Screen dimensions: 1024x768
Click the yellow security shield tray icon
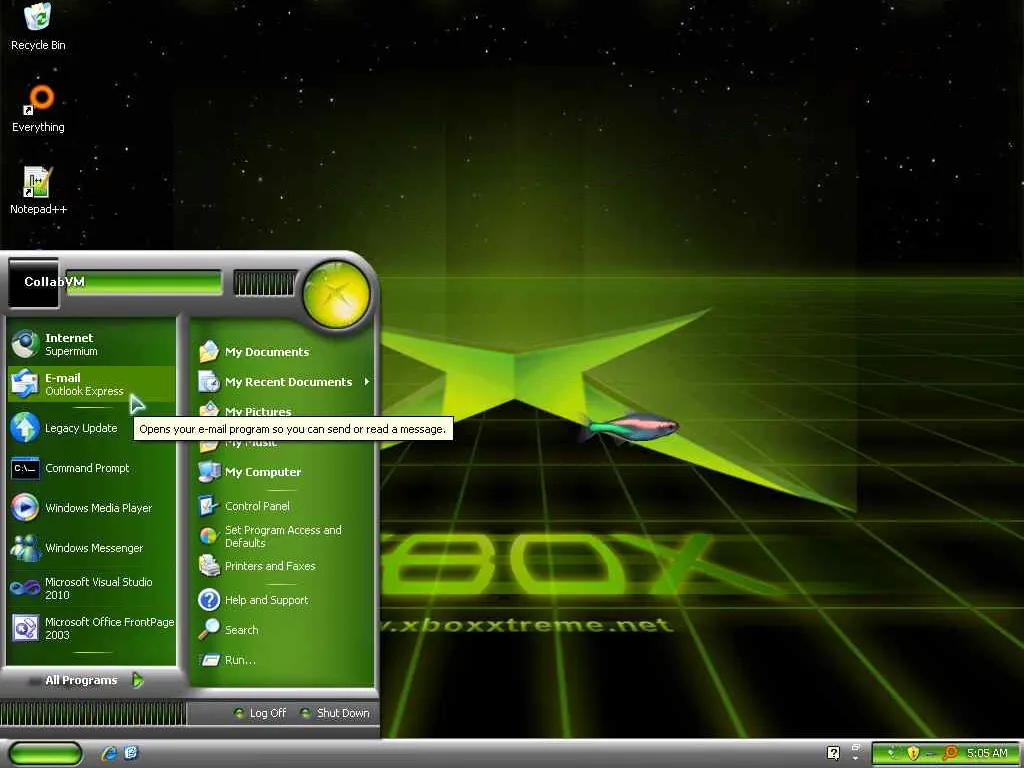913,753
